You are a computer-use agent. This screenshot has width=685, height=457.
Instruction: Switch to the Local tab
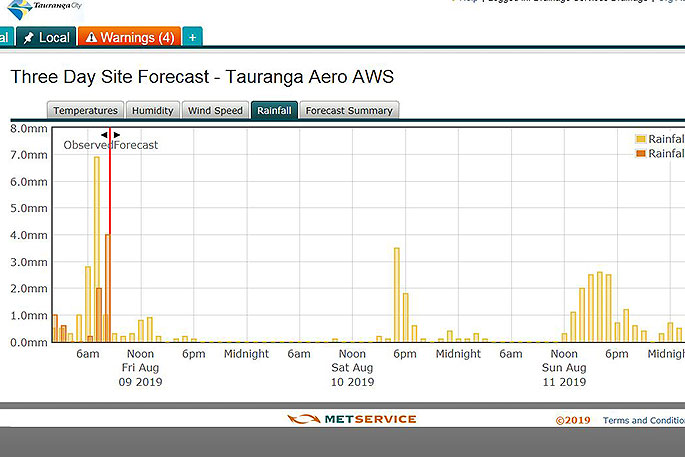coord(45,37)
